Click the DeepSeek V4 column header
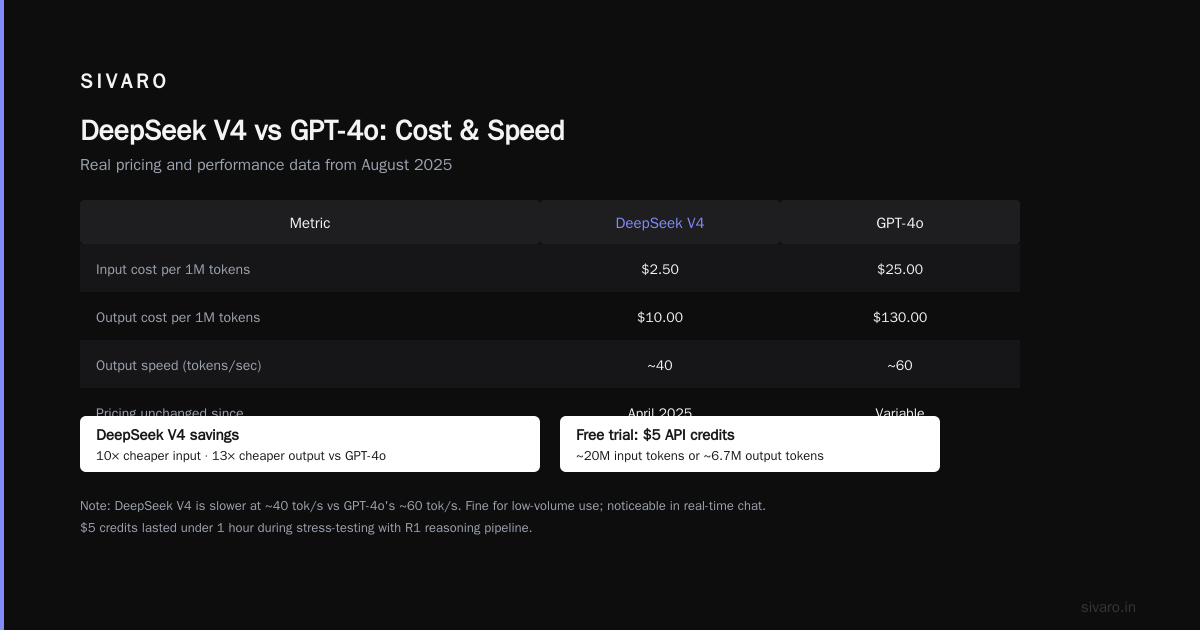 [660, 223]
